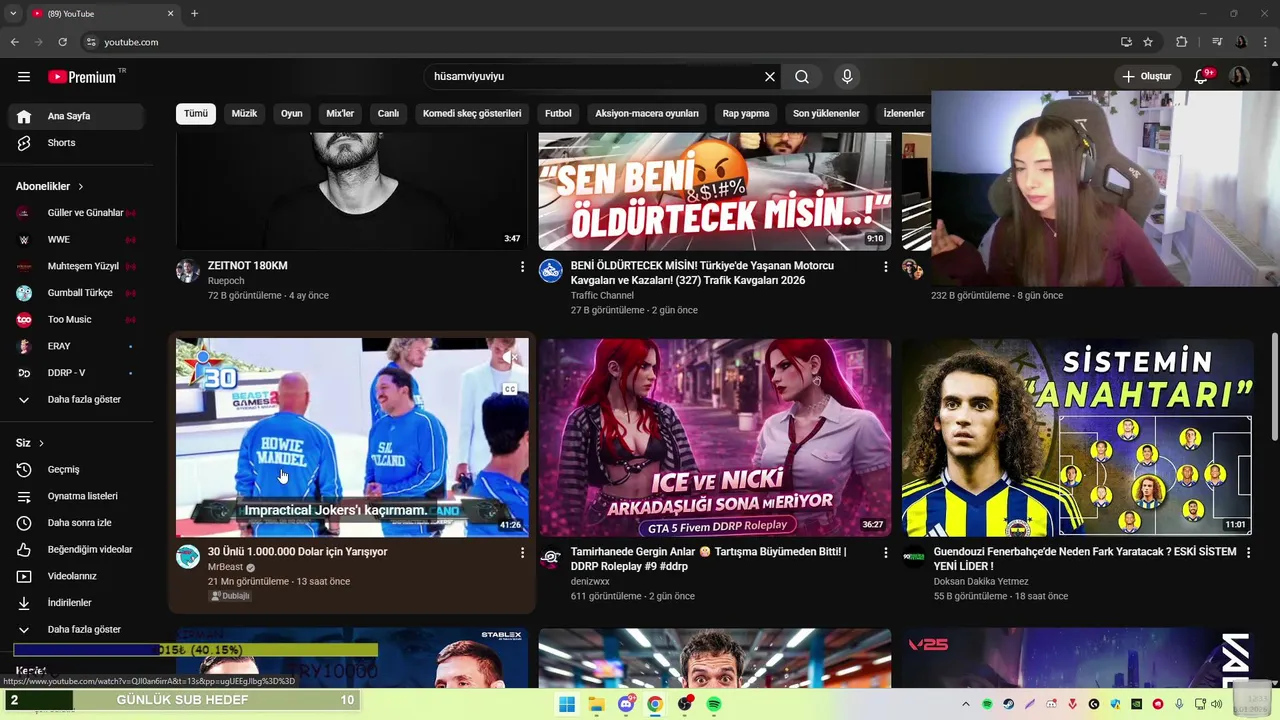1280x720 pixels.
Task: Open the account avatar menu
Action: tap(1239, 77)
